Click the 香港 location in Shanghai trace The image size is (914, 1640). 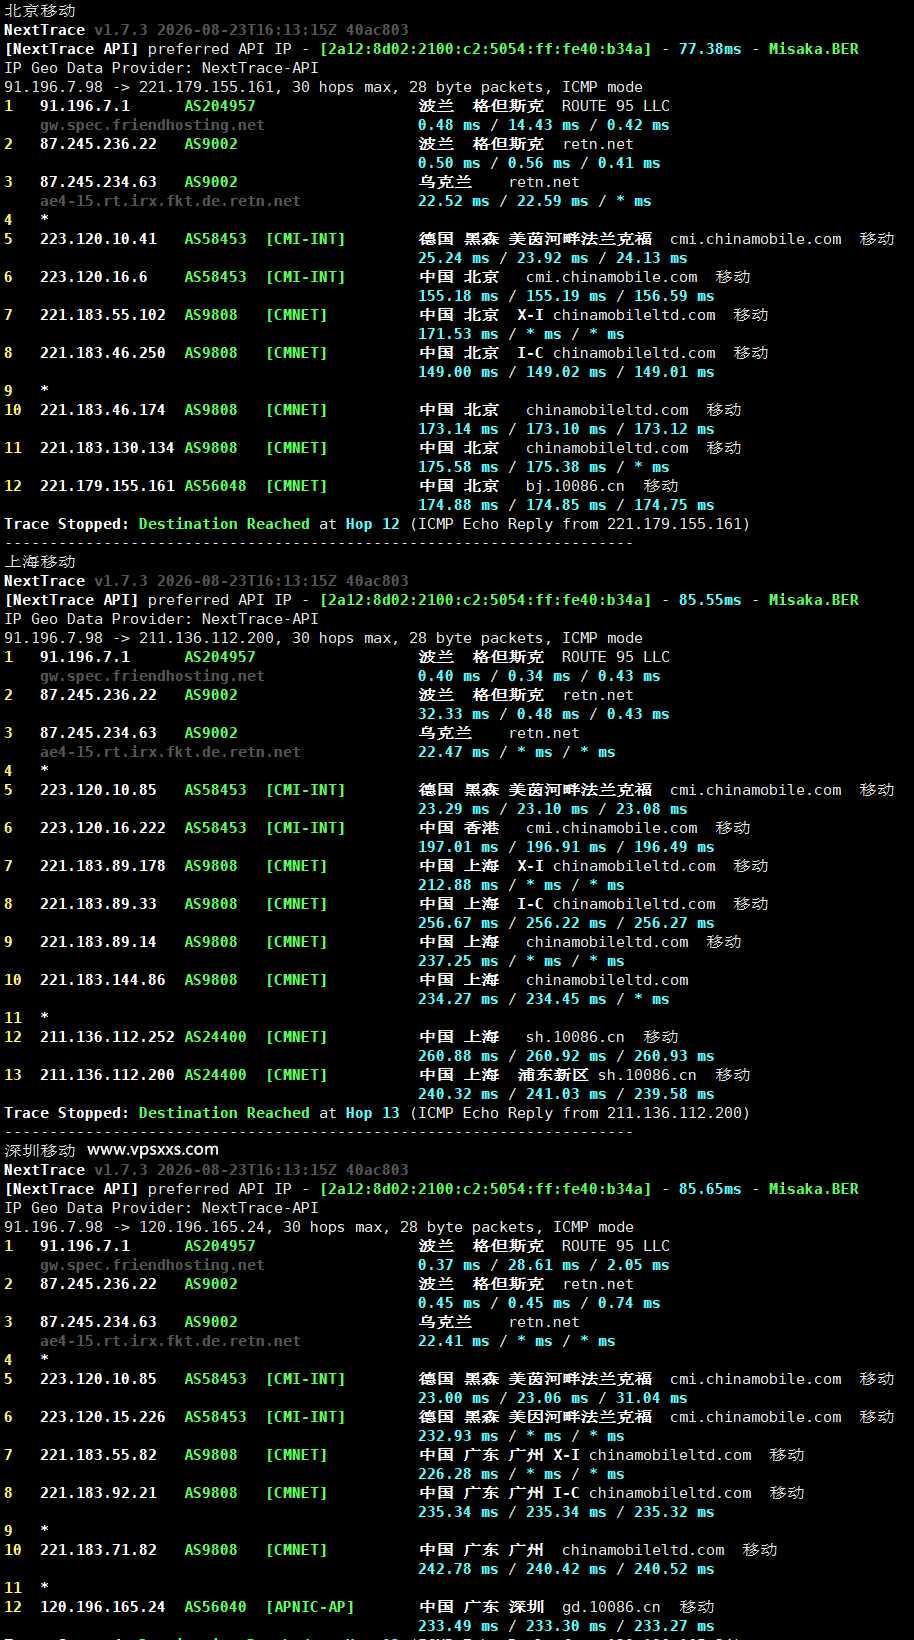[481, 827]
